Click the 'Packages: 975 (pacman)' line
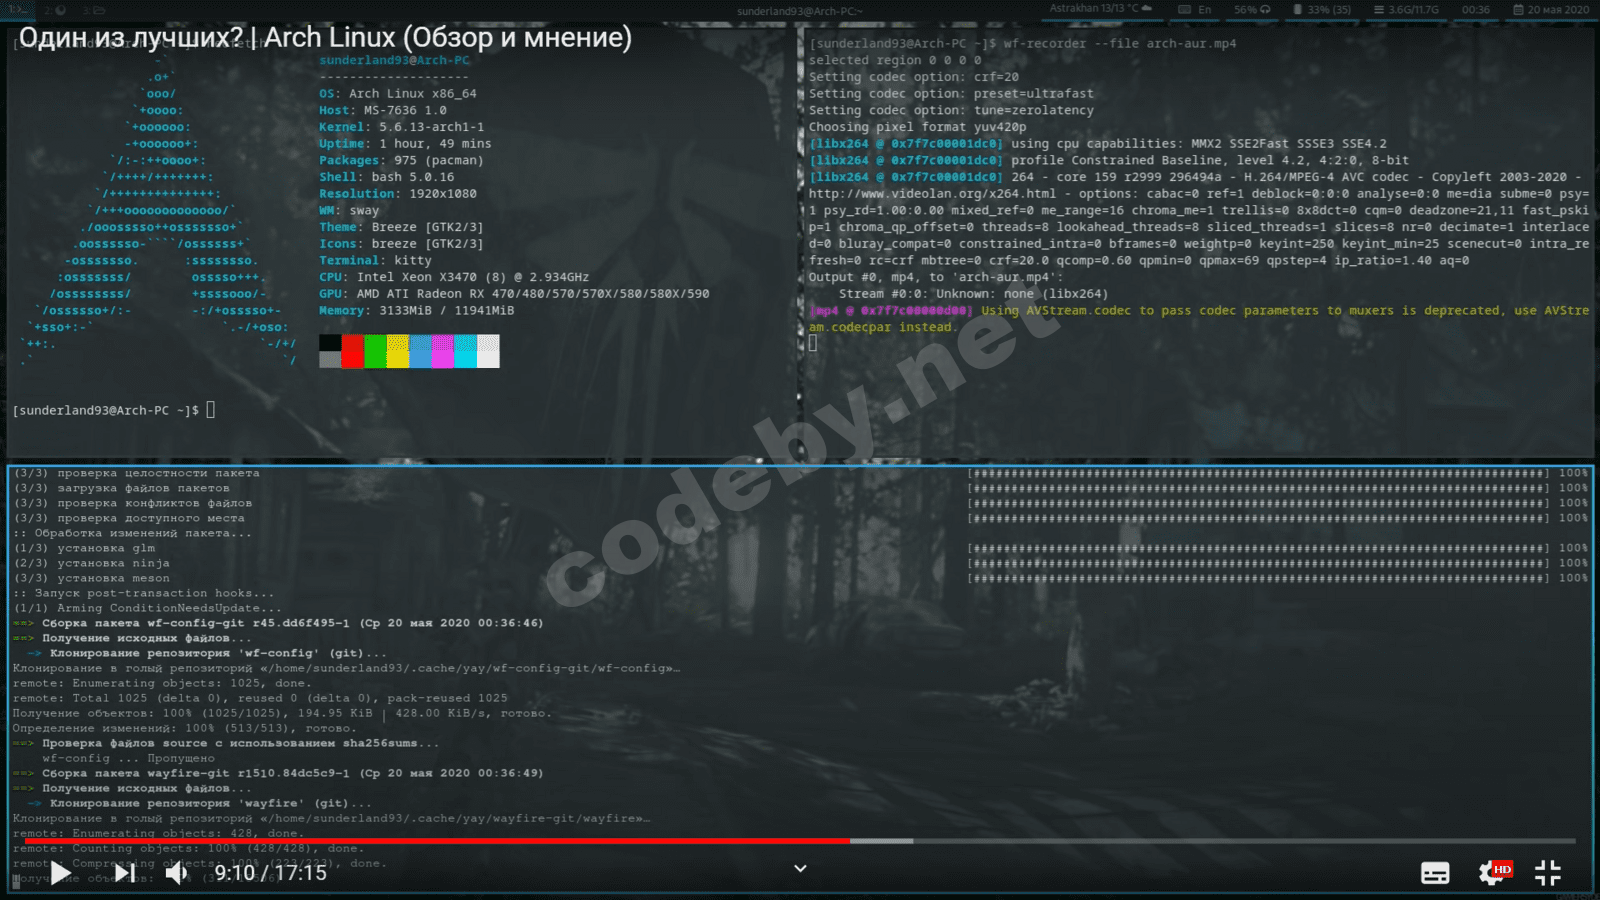The height and width of the screenshot is (900, 1600). pyautogui.click(x=402, y=160)
